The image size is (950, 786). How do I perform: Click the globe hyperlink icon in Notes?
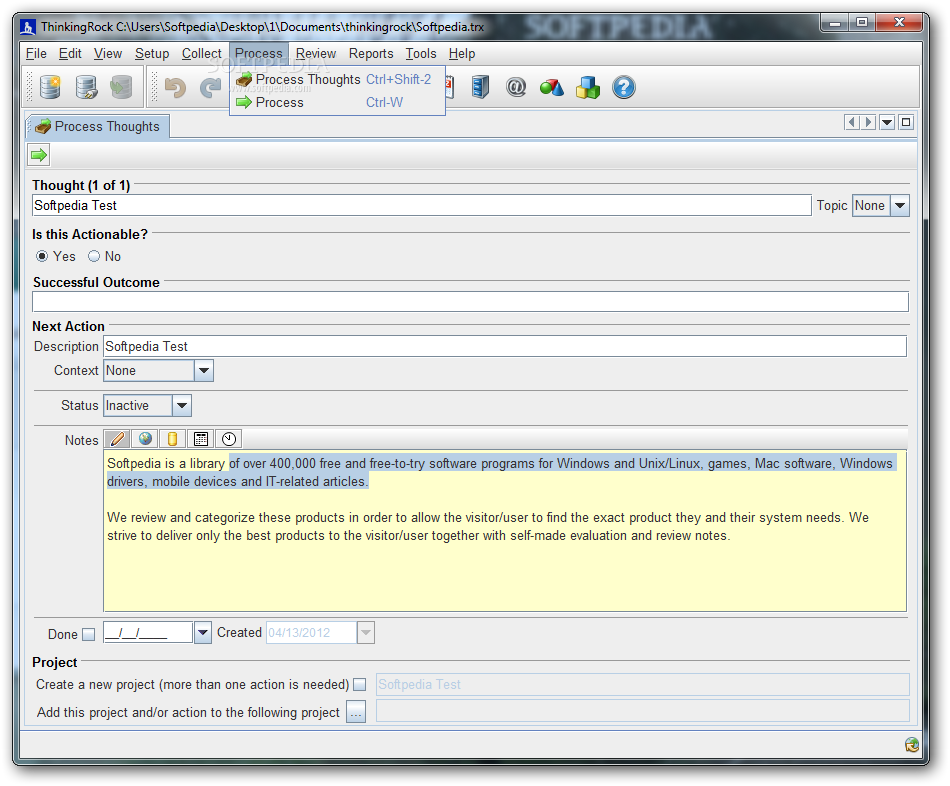coord(145,438)
